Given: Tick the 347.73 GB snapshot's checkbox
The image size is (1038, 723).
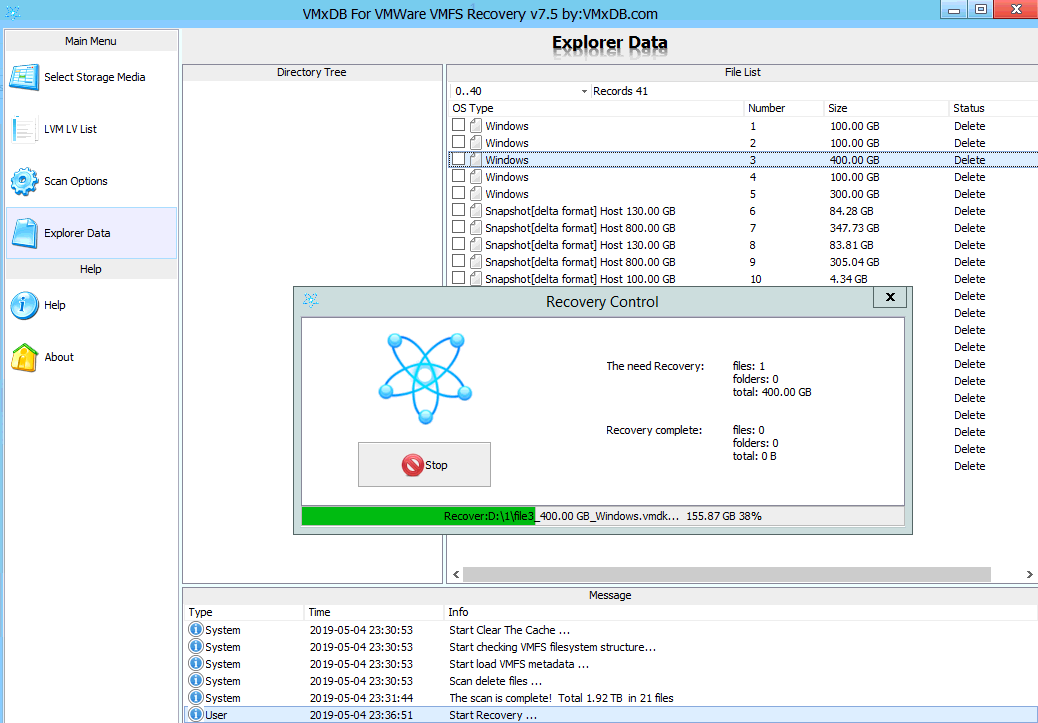Looking at the screenshot, I should click(458, 227).
